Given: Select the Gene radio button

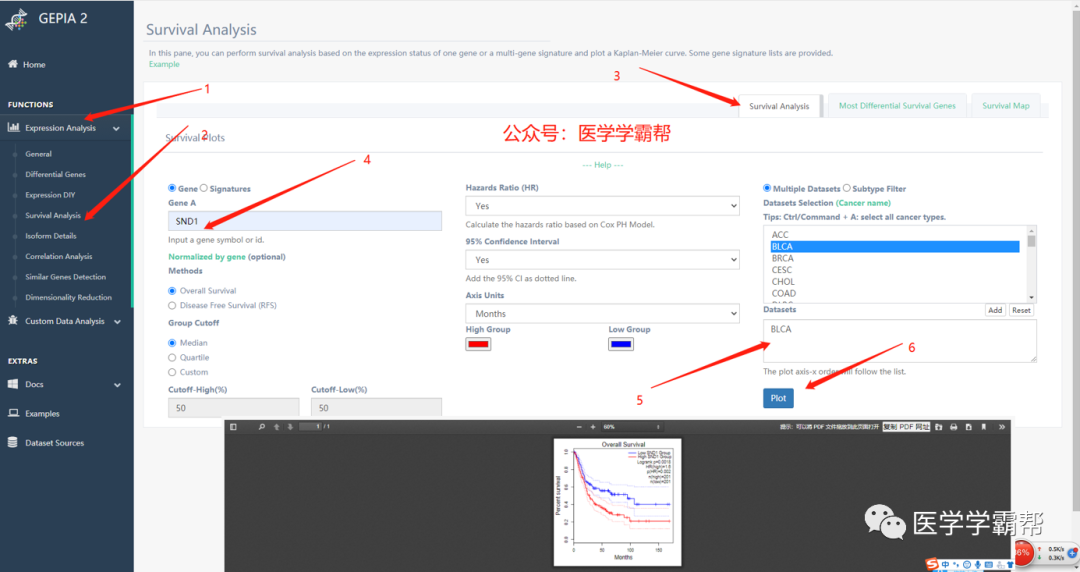Looking at the screenshot, I should pyautogui.click(x=172, y=188).
